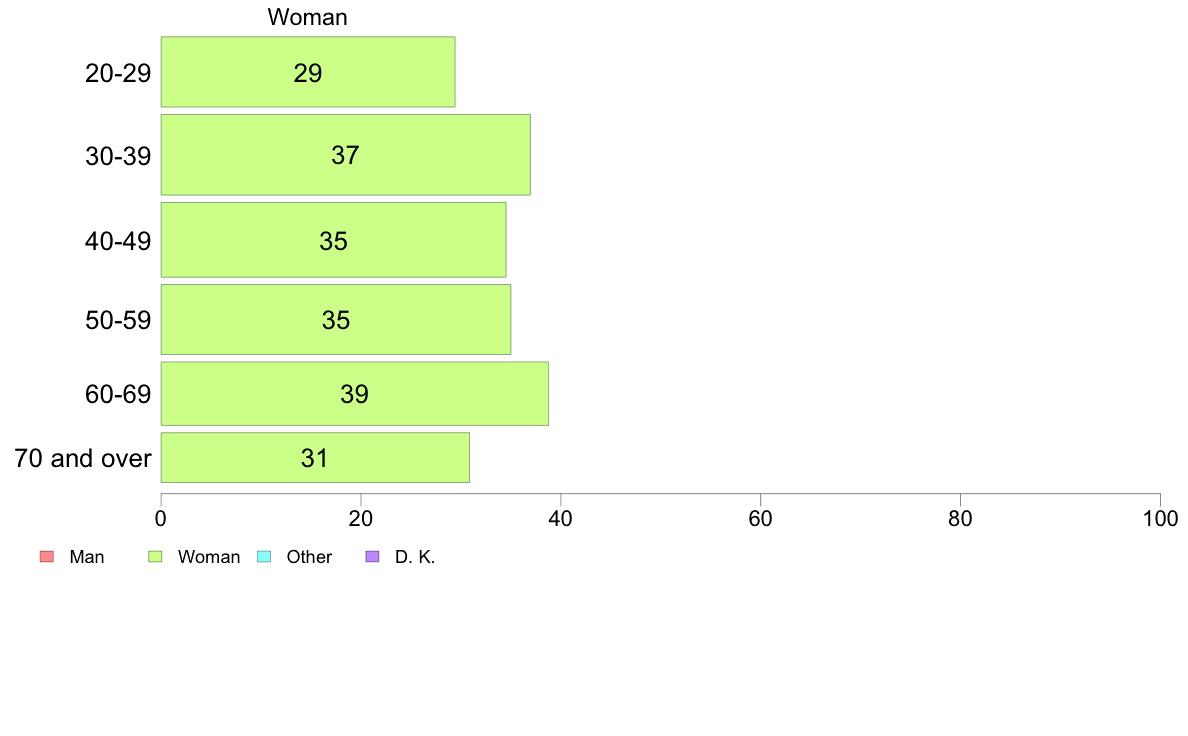Click the 60-69 age group label

[118, 394]
